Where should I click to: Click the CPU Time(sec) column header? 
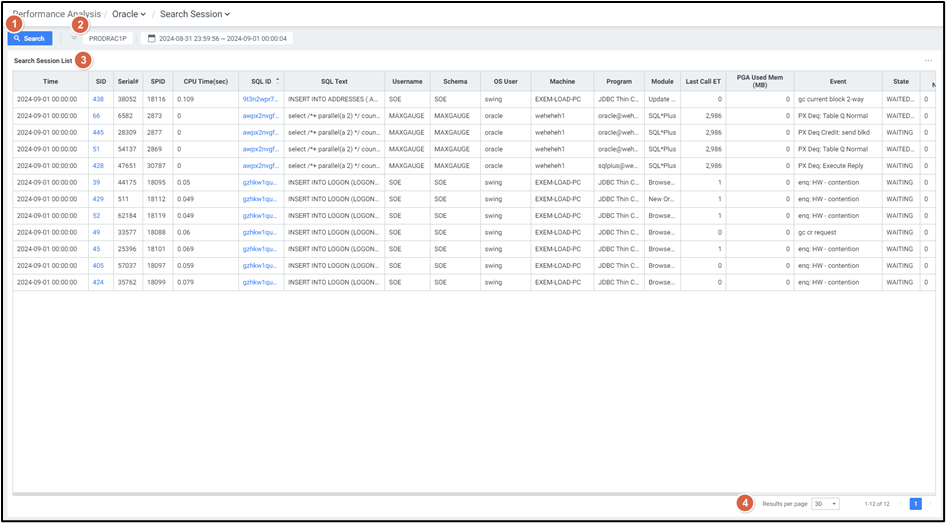click(206, 81)
